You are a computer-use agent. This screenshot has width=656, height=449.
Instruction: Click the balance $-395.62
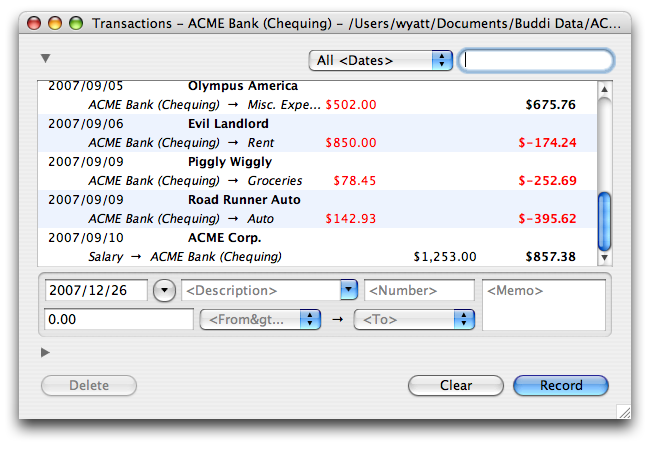(547, 219)
